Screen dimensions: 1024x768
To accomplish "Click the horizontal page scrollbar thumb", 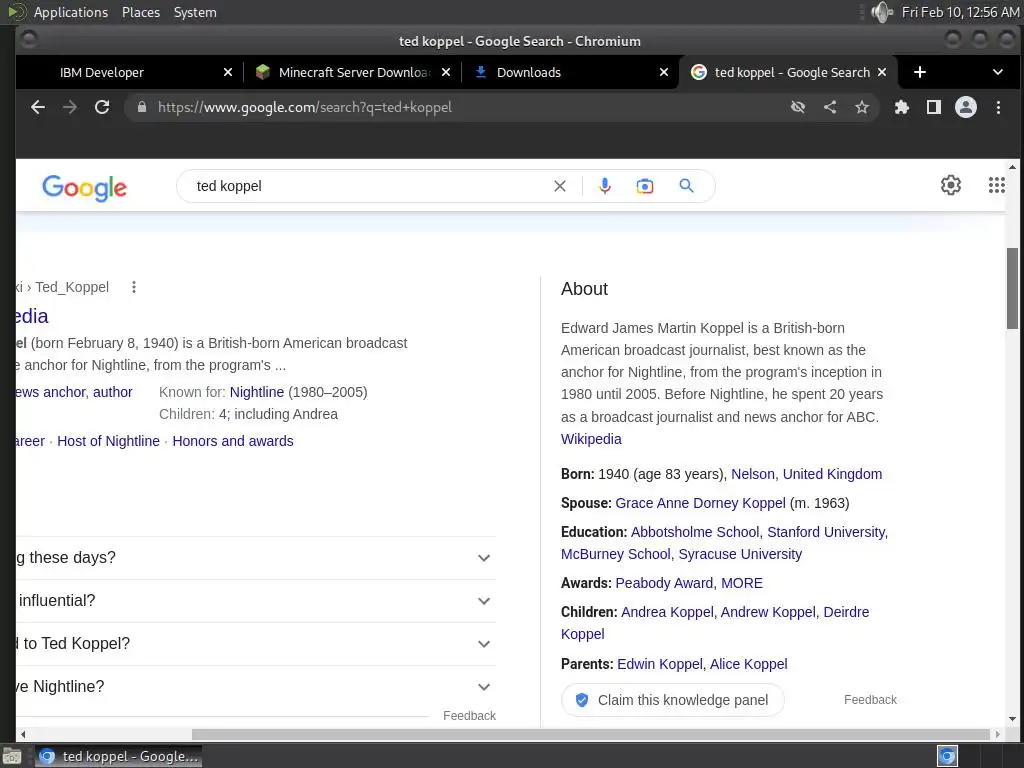I will 591,735.
